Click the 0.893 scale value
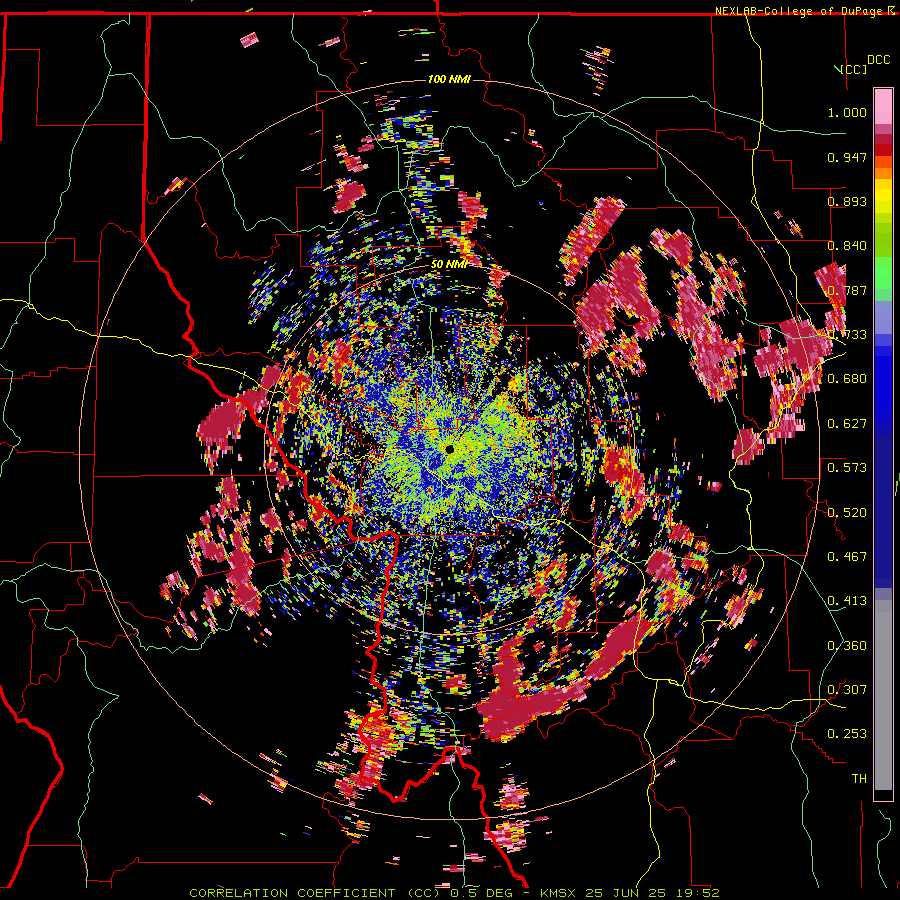Image resolution: width=900 pixels, height=900 pixels. point(847,201)
